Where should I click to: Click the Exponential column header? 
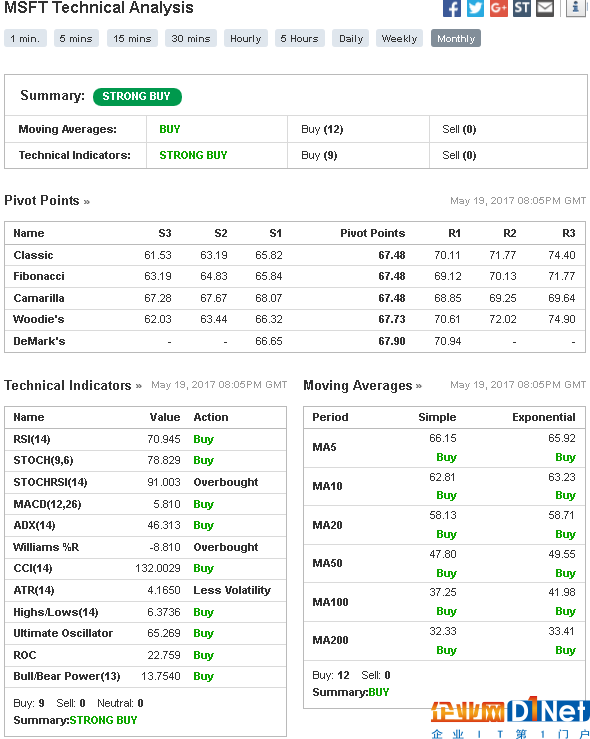pyautogui.click(x=544, y=417)
